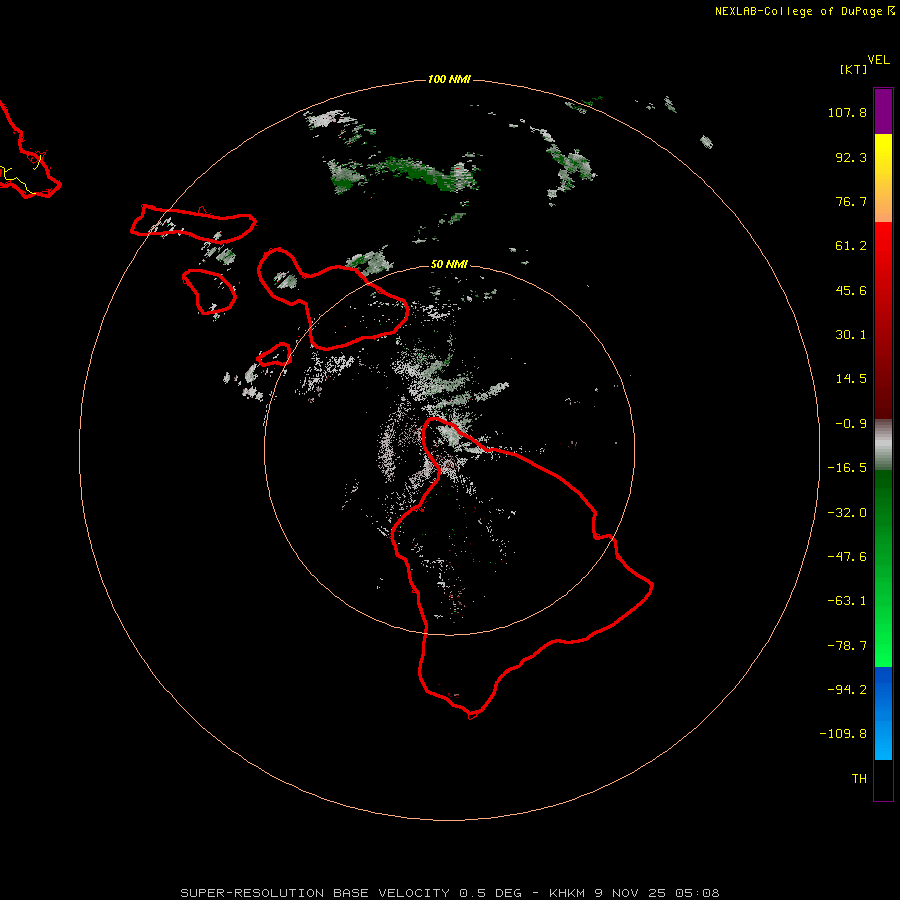Viewport: 900px width, 900px height.
Task: Click the -109.8 velocity scale value
Action: pyautogui.click(x=843, y=734)
